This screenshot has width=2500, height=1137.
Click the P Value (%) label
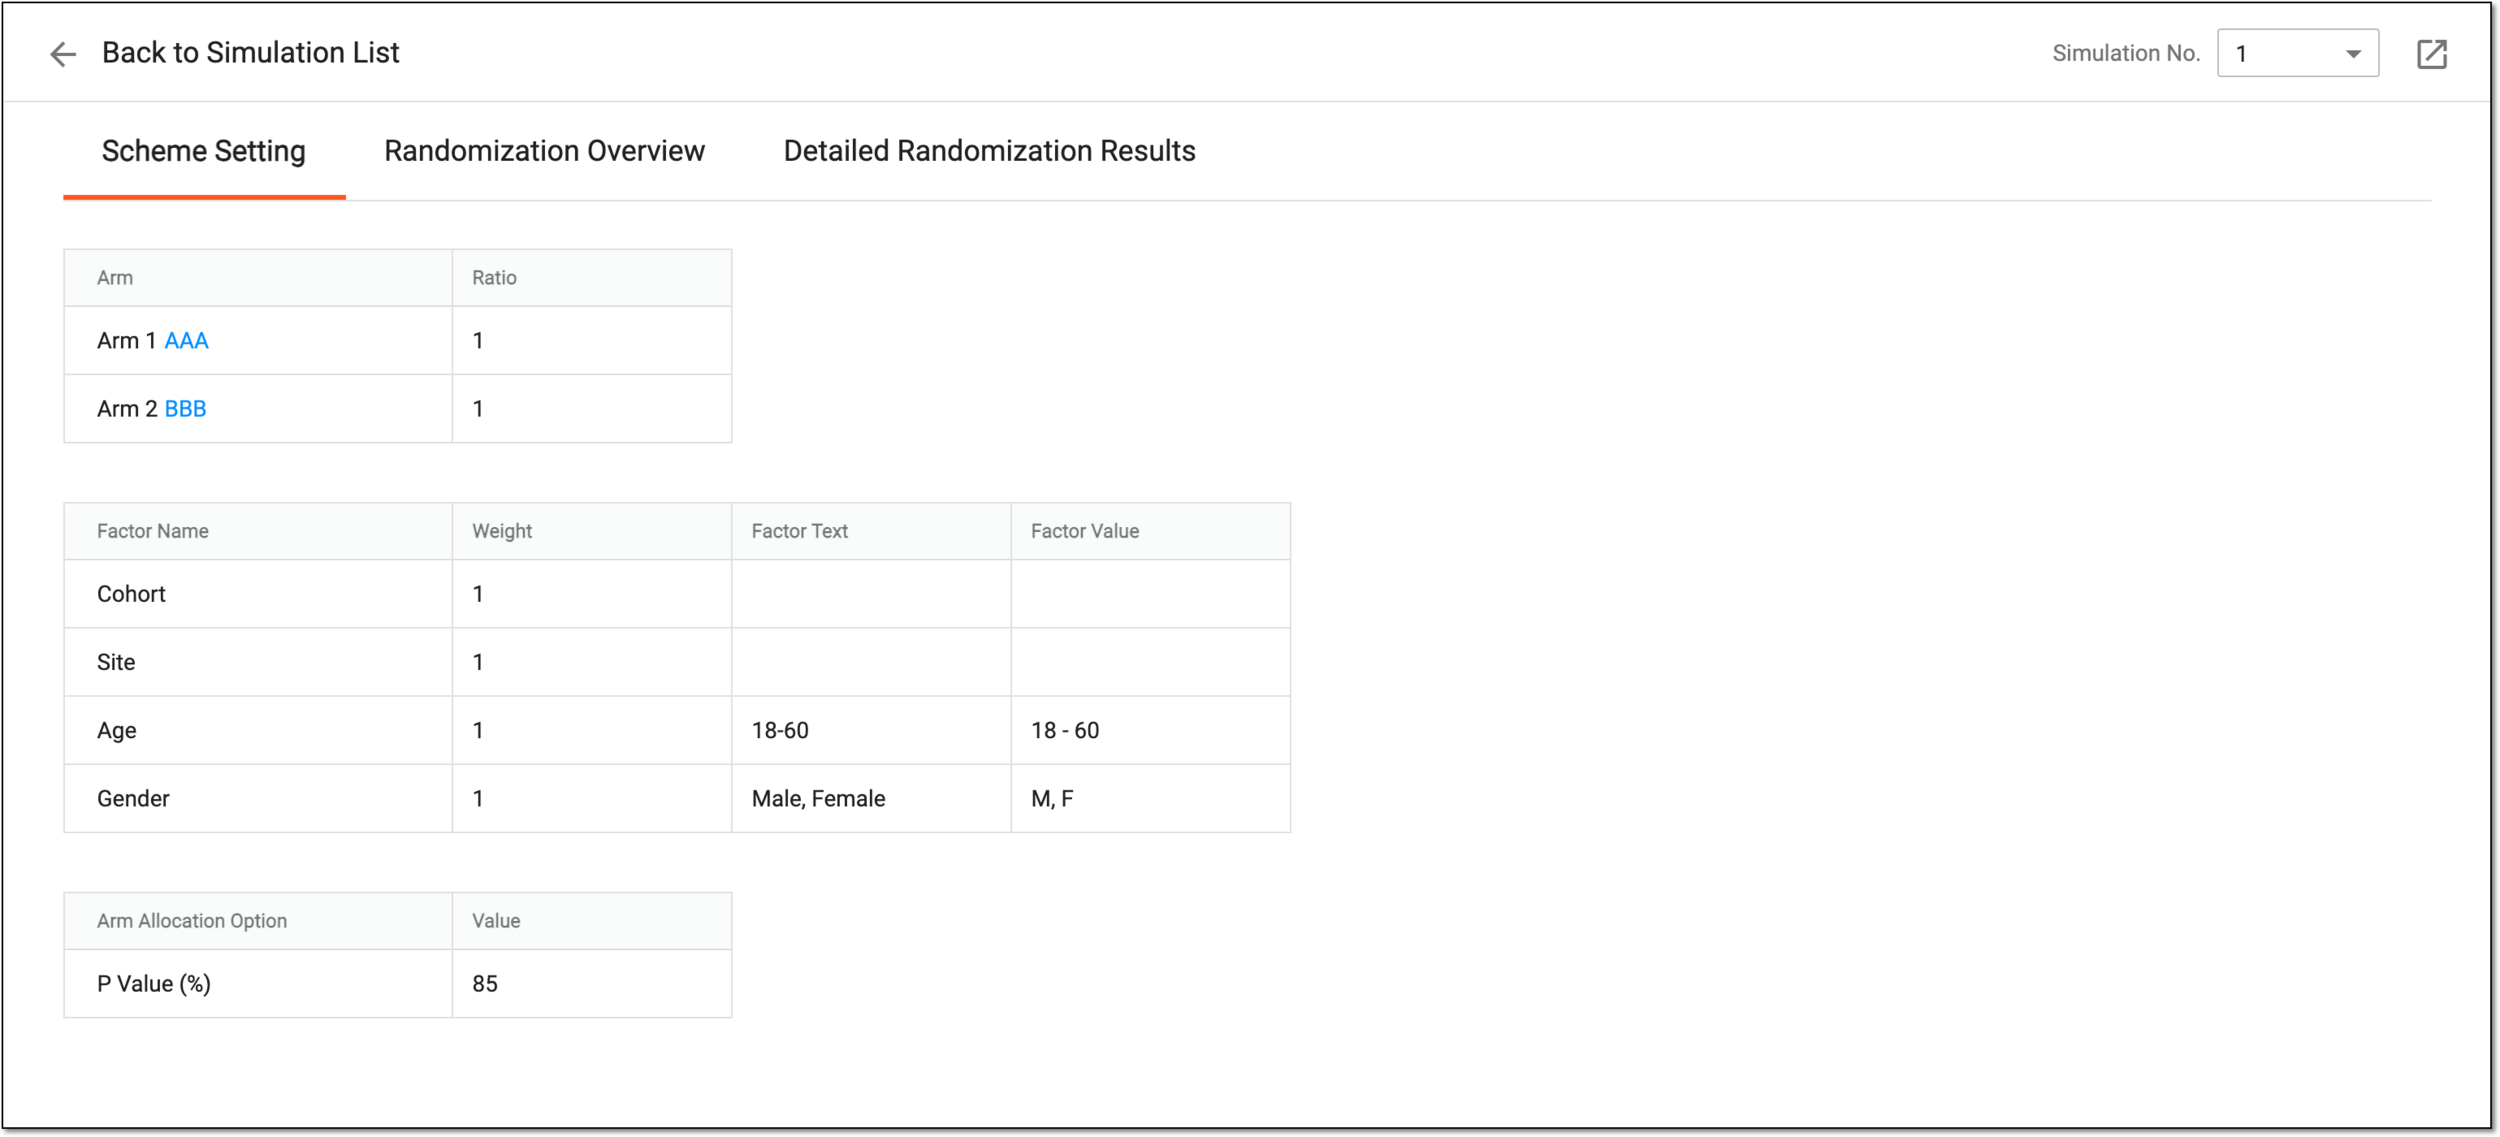(x=154, y=984)
